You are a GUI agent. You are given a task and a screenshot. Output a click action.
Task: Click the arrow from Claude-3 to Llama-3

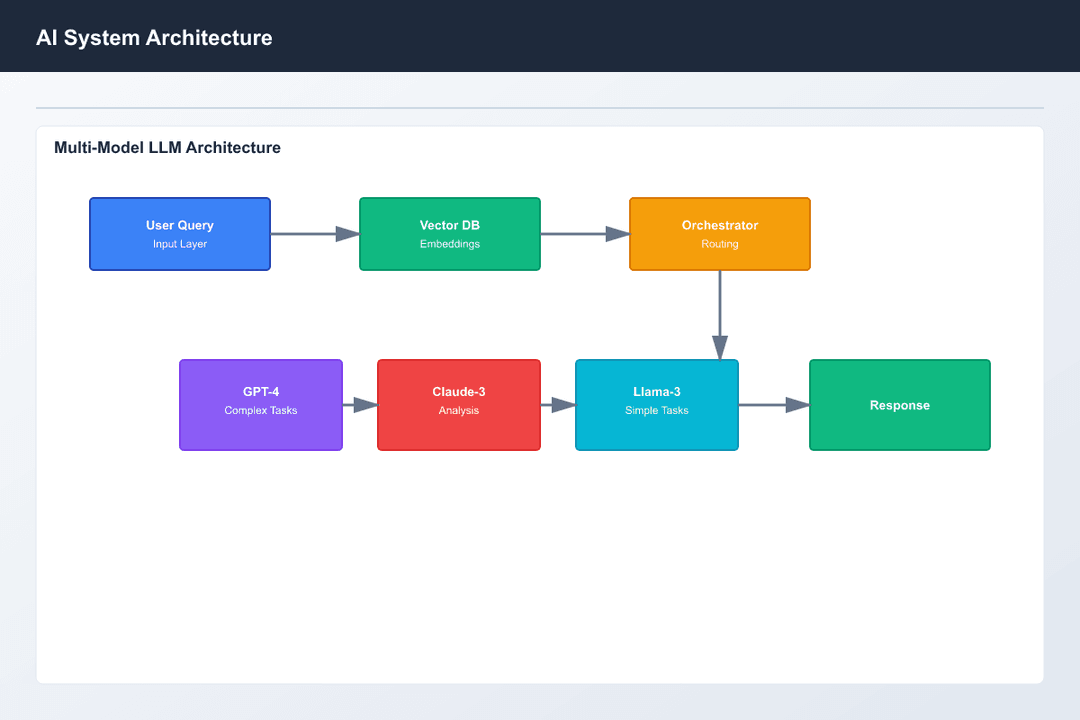click(558, 404)
